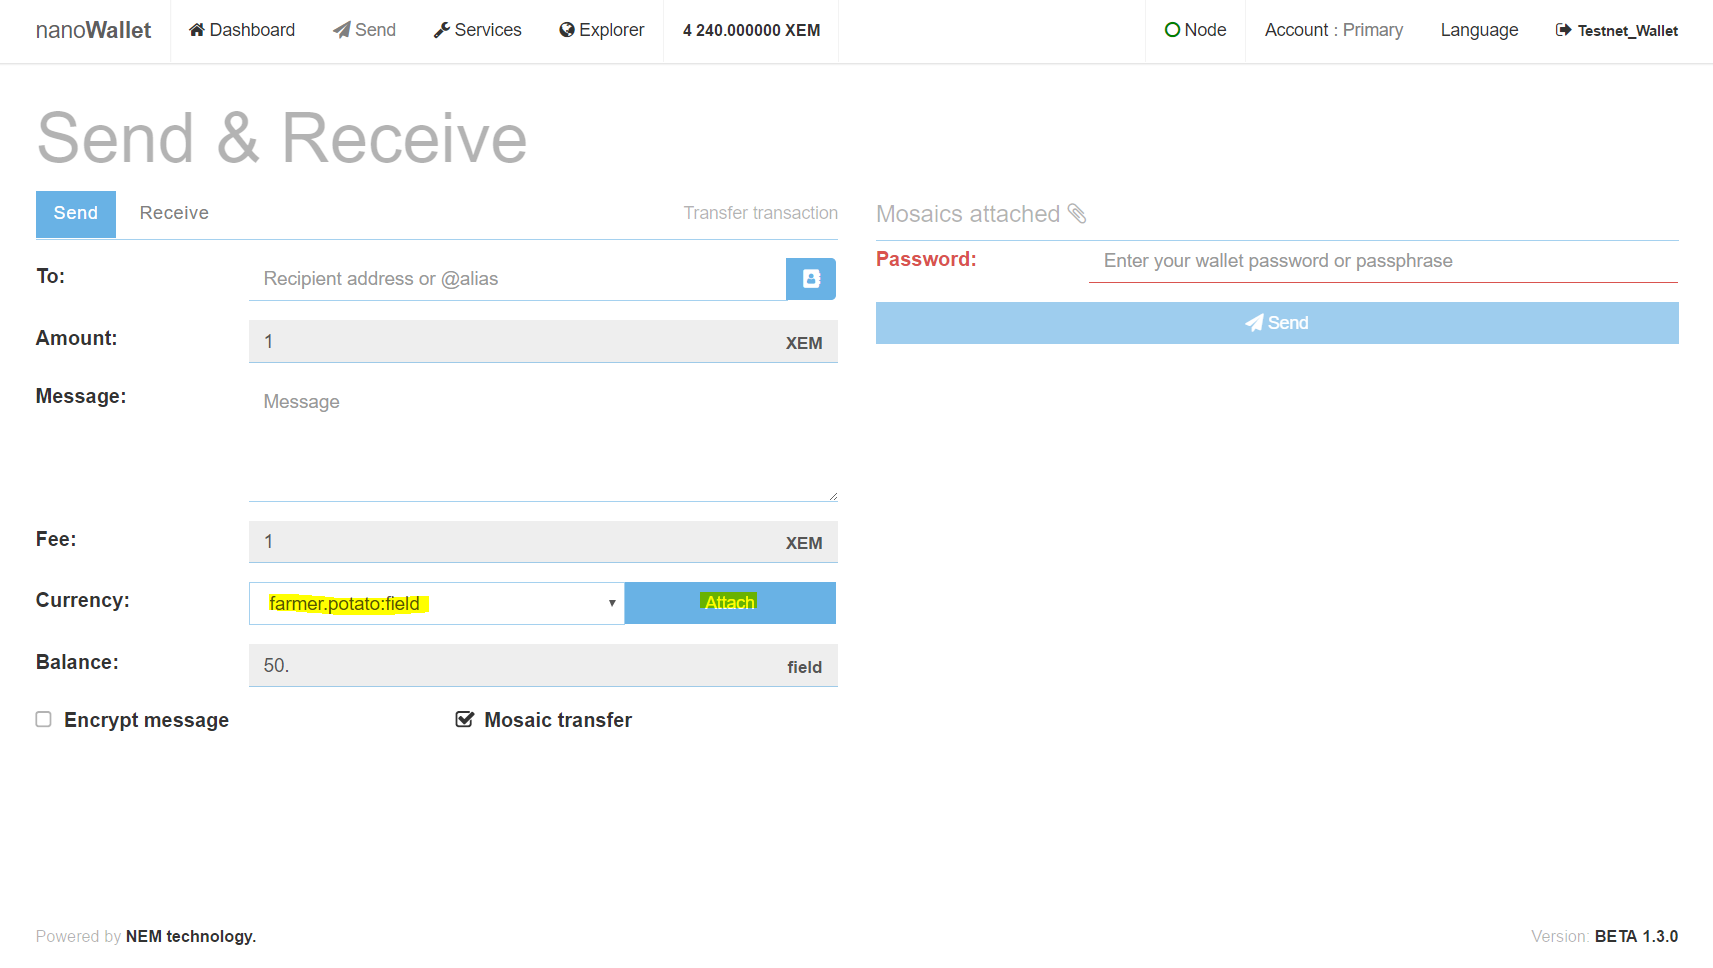Open the Currency dropdown farmer.potato:field
Image resolution: width=1713 pixels, height=968 pixels.
[x=437, y=603]
